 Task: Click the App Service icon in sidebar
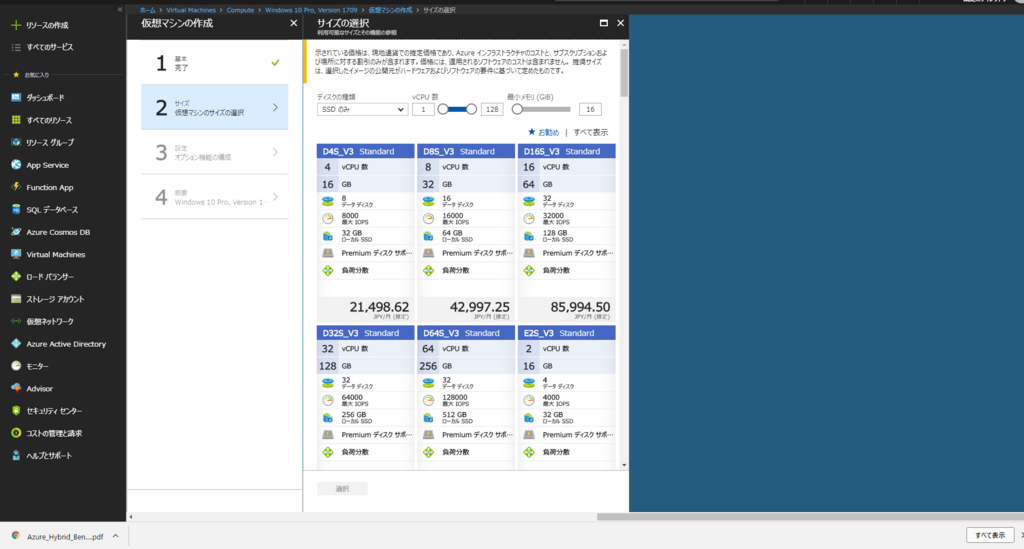pyautogui.click(x=16, y=165)
